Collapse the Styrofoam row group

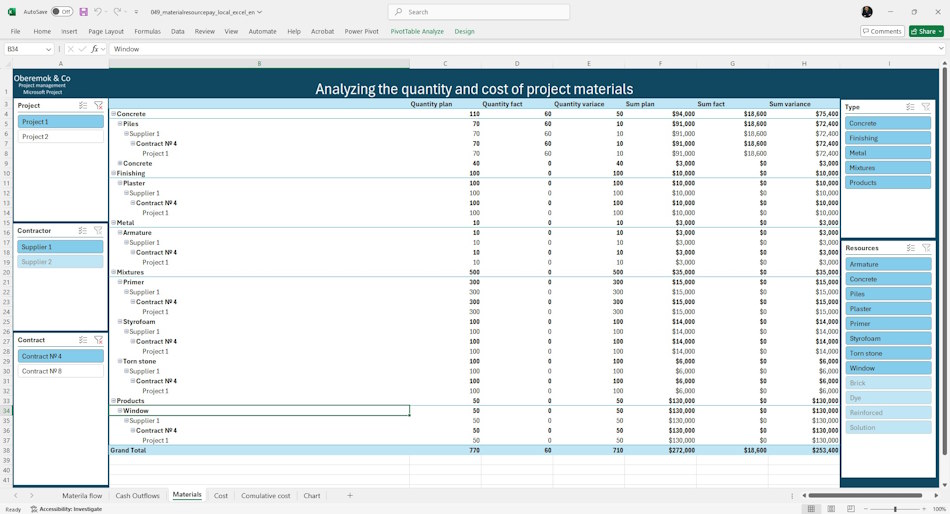[x=120, y=322]
